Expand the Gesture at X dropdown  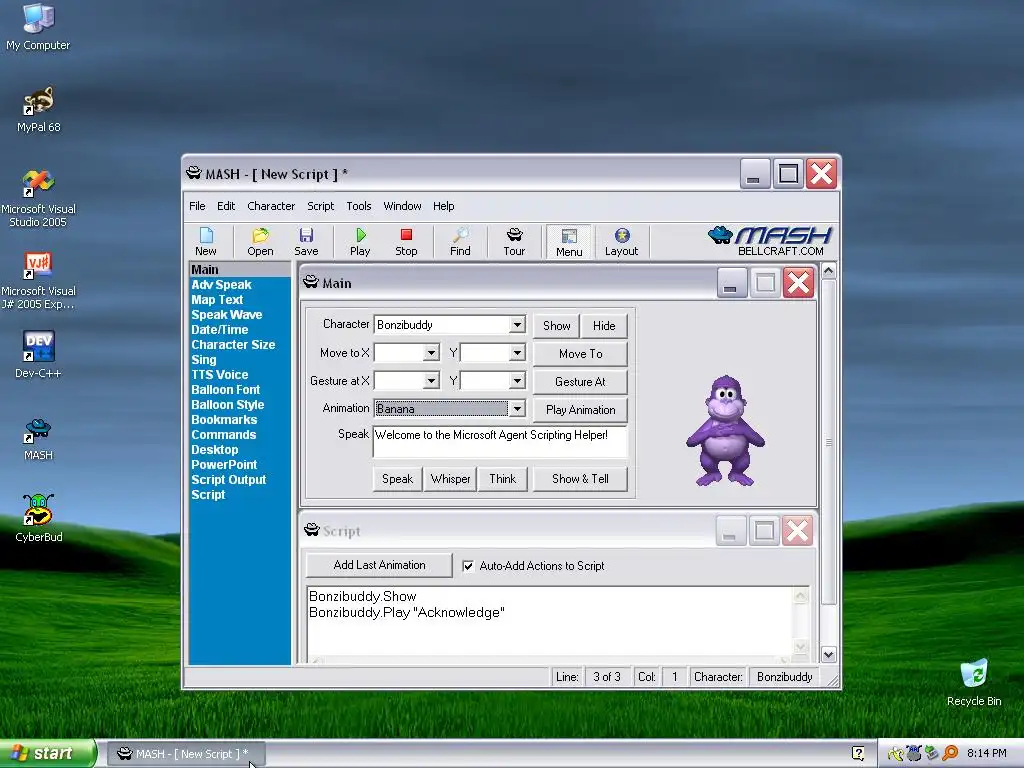click(x=431, y=381)
